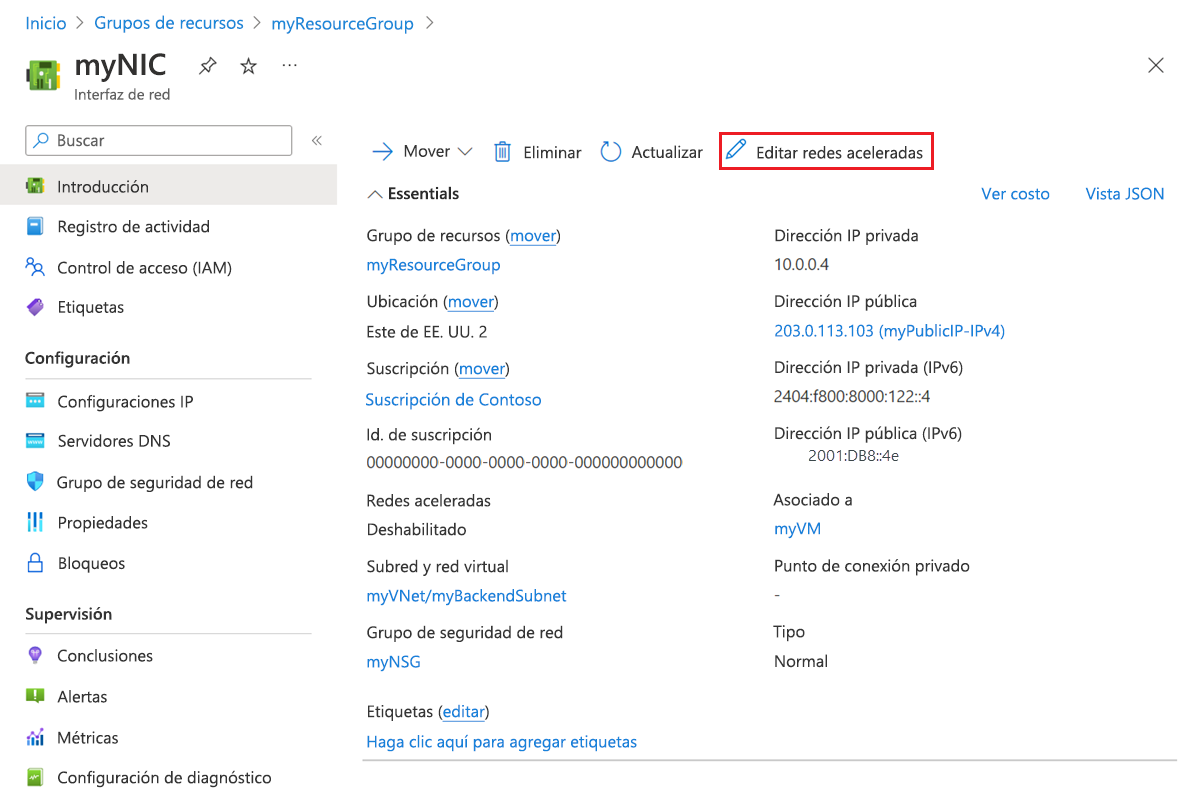
Task: Click the Editar redes aceleradas pencil icon
Action: click(x=736, y=151)
